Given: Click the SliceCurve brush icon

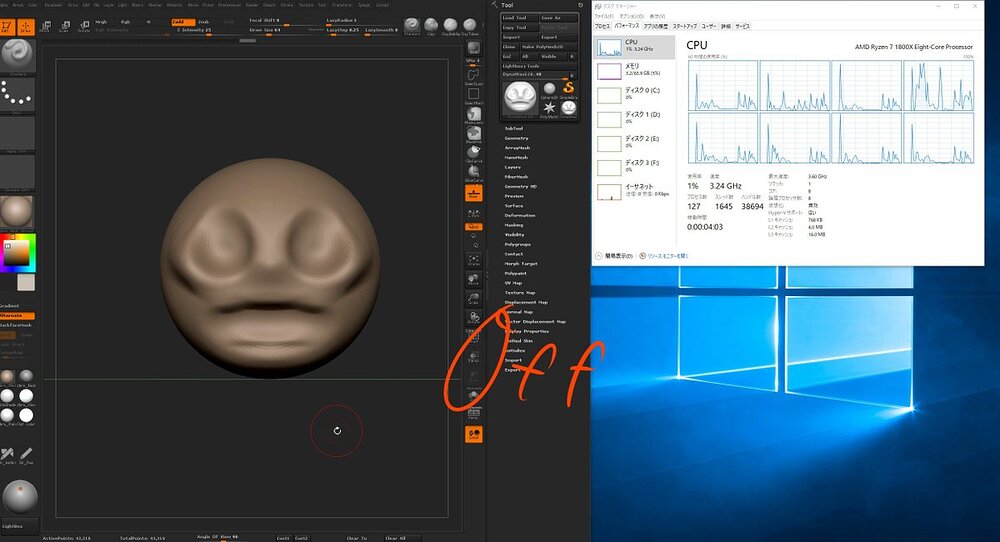Looking at the screenshot, I should pos(473,172).
